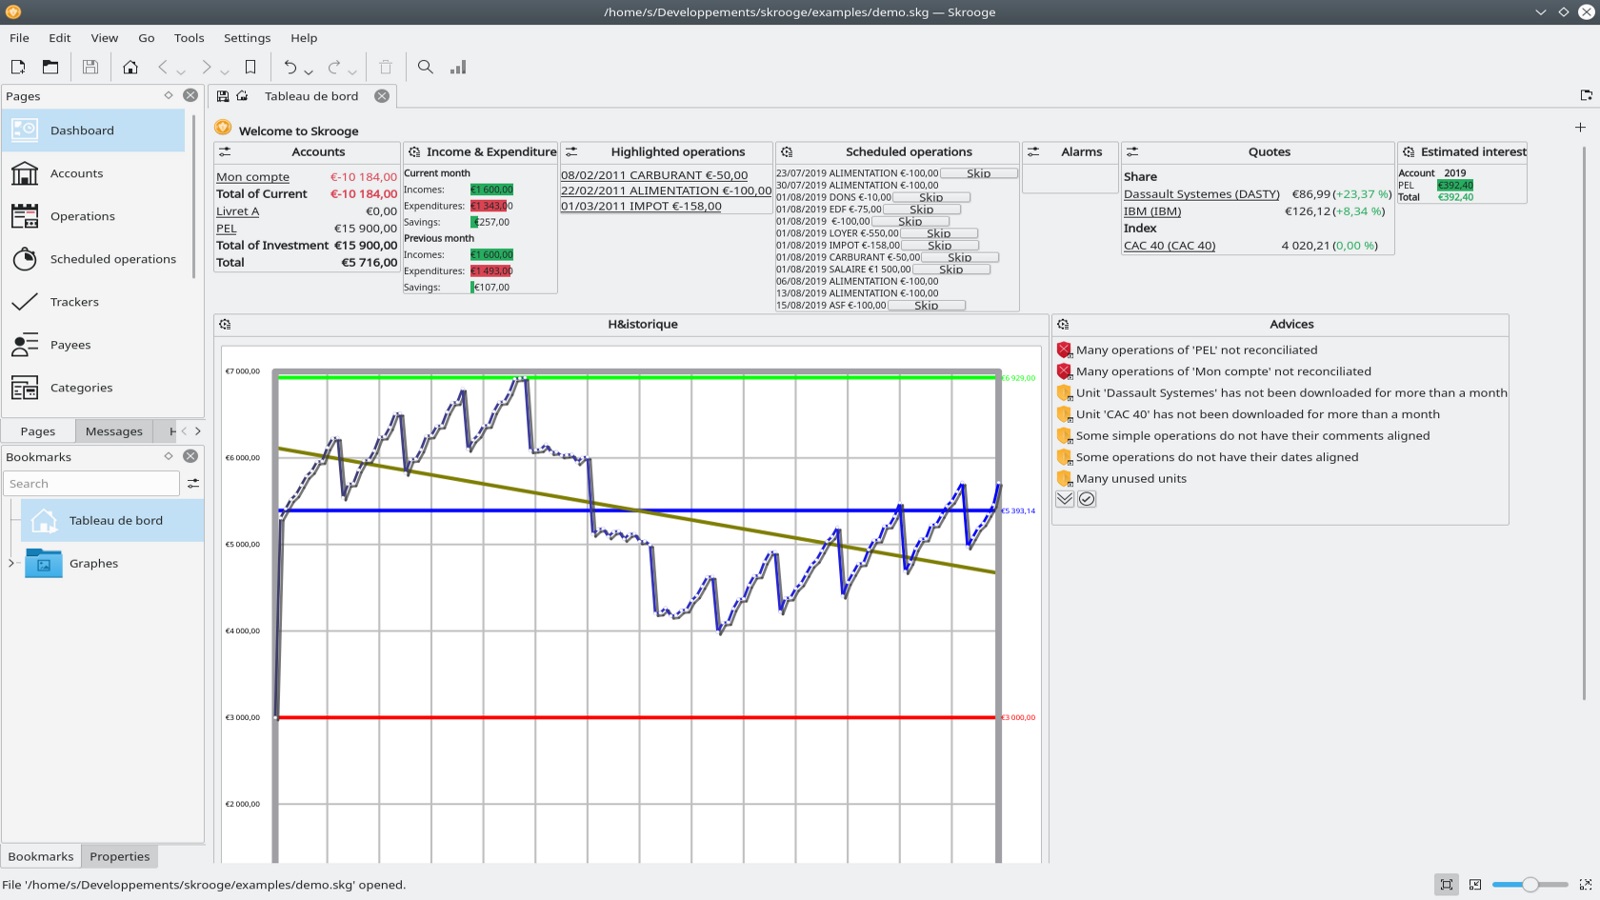This screenshot has height=900, width=1600.
Task: Select the Categories sidebar icon
Action: pos(81,388)
